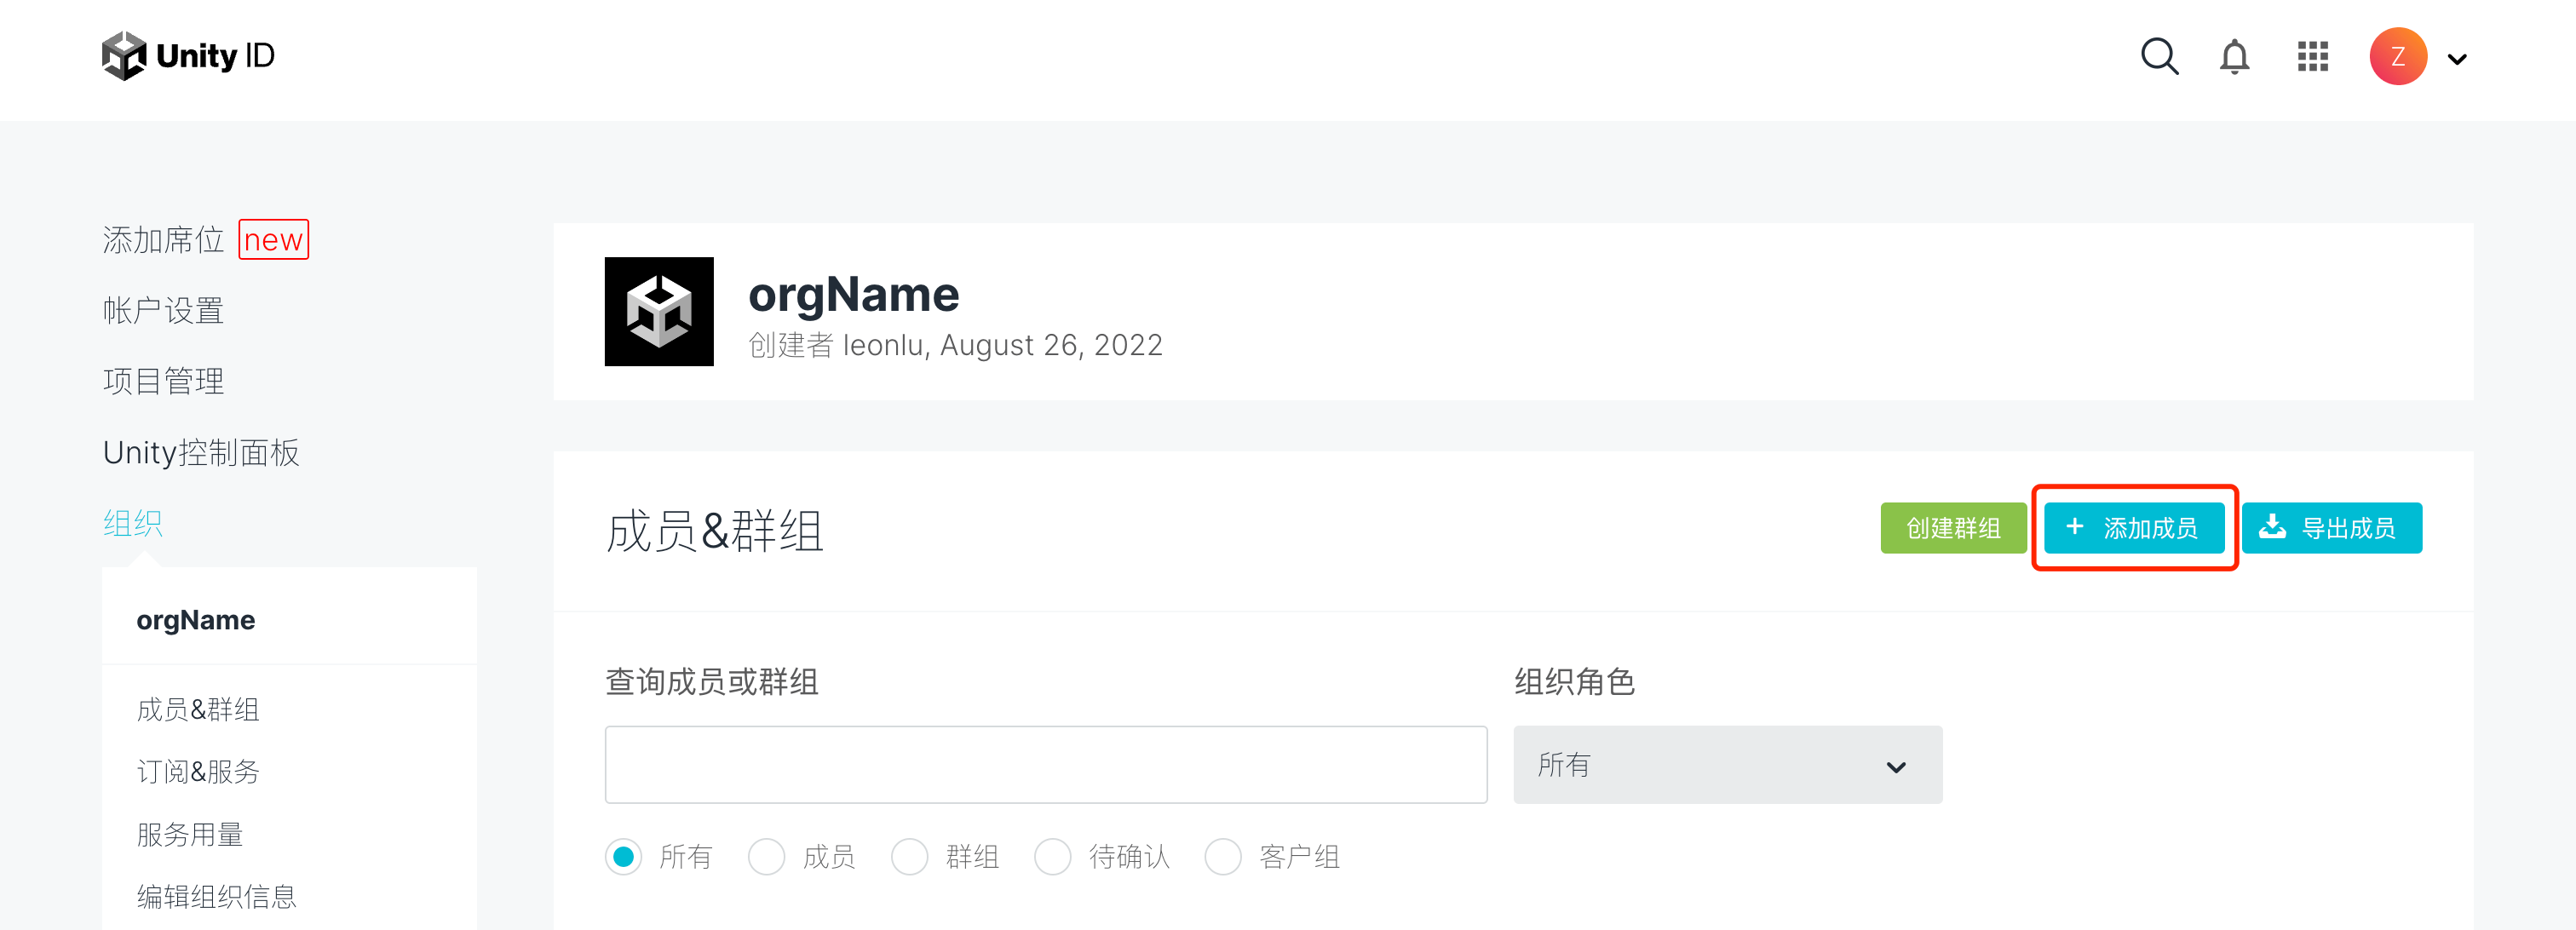Select the 成员 radio button
Screen dimensions: 2576x930
tap(767, 857)
